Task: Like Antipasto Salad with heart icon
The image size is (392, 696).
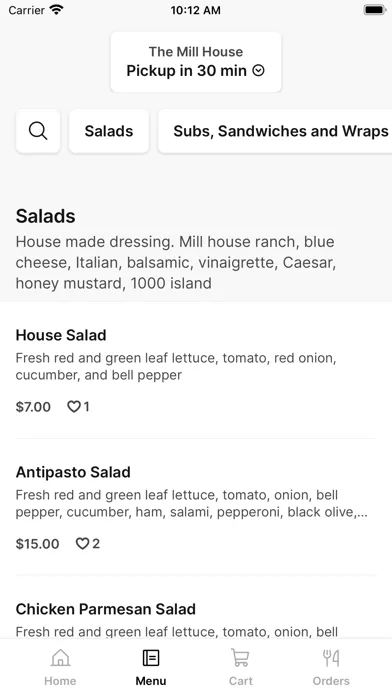Action: pyautogui.click(x=82, y=543)
